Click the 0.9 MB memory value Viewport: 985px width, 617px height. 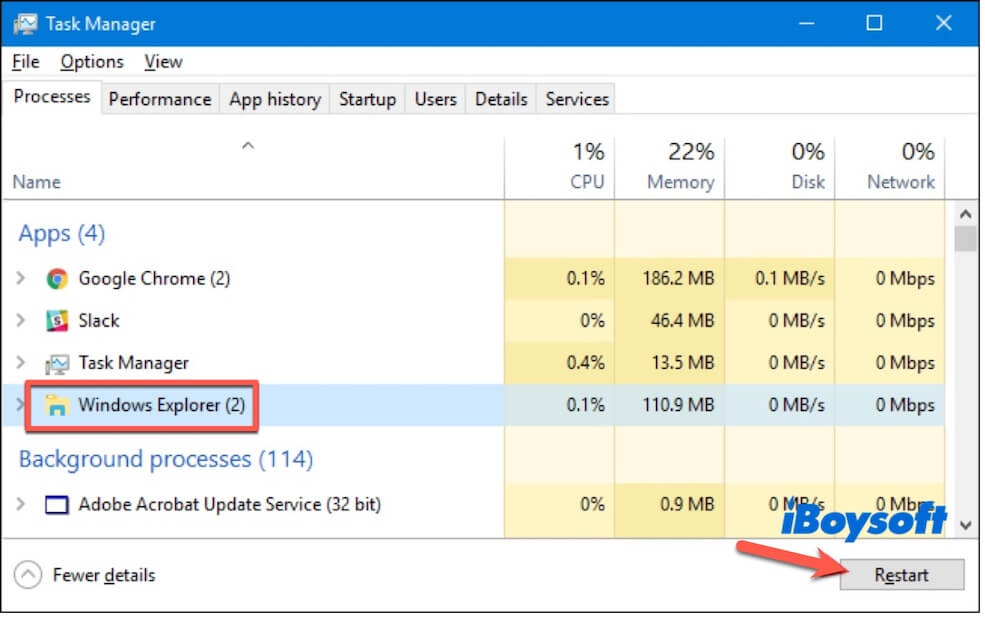(687, 505)
